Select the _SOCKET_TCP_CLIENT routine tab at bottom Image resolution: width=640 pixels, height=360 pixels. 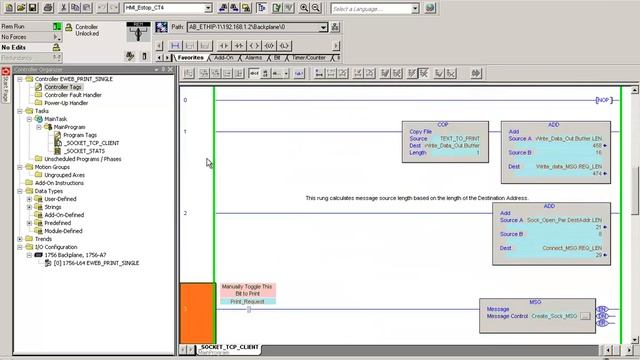[230, 347]
